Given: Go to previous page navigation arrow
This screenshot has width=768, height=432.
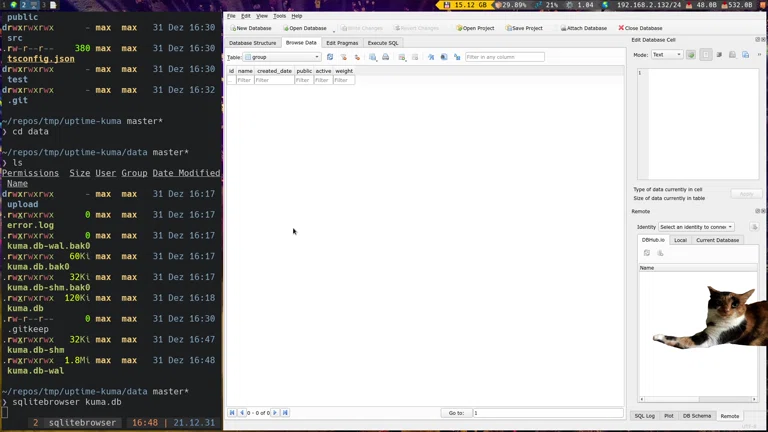Looking at the screenshot, I should click(242, 413).
